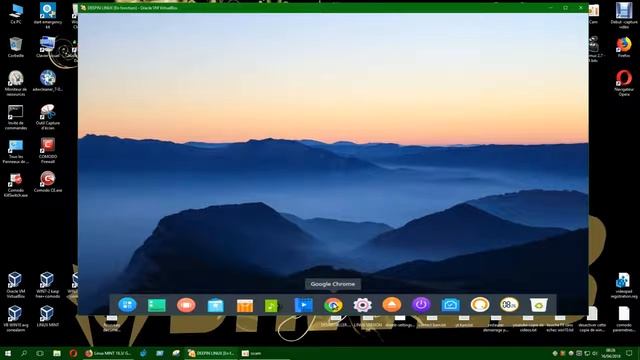The height and width of the screenshot is (360, 640).
Task: Open the blue system monitor dock icon
Action: point(451,305)
